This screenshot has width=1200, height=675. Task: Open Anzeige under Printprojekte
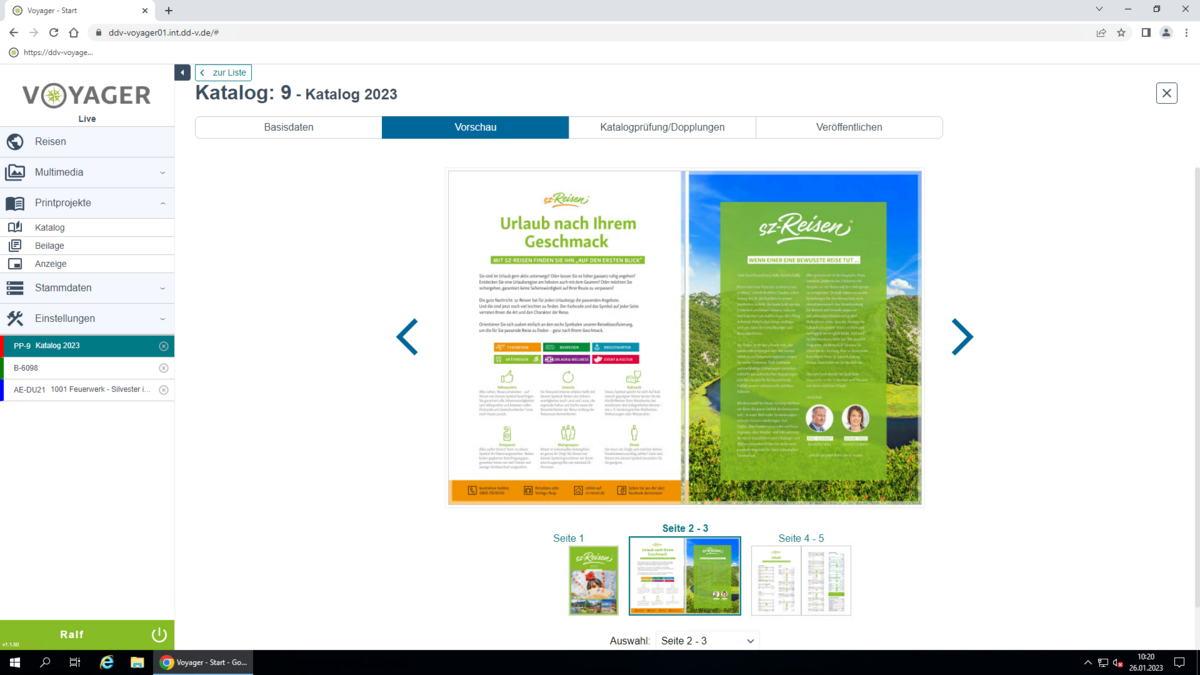pos(87,264)
